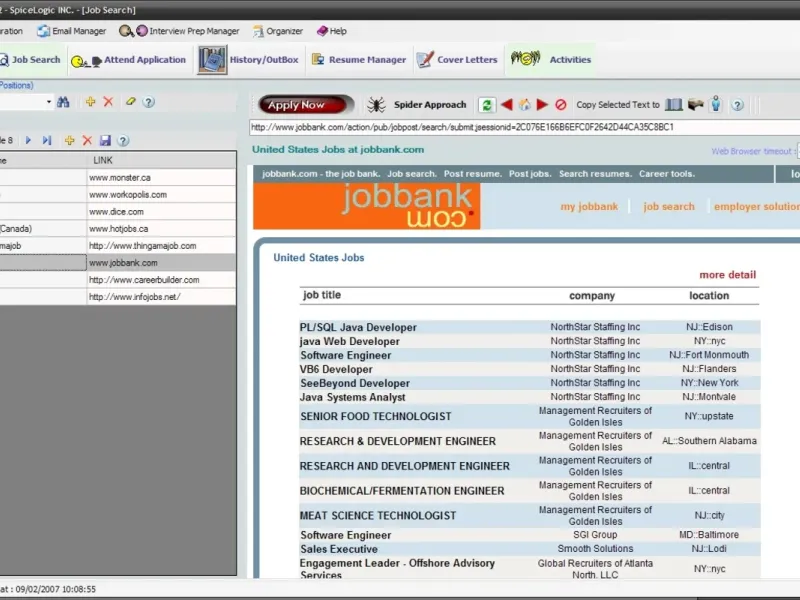Select the 'www.dice.com' link row
The width and height of the screenshot is (800, 600).
pos(161,212)
